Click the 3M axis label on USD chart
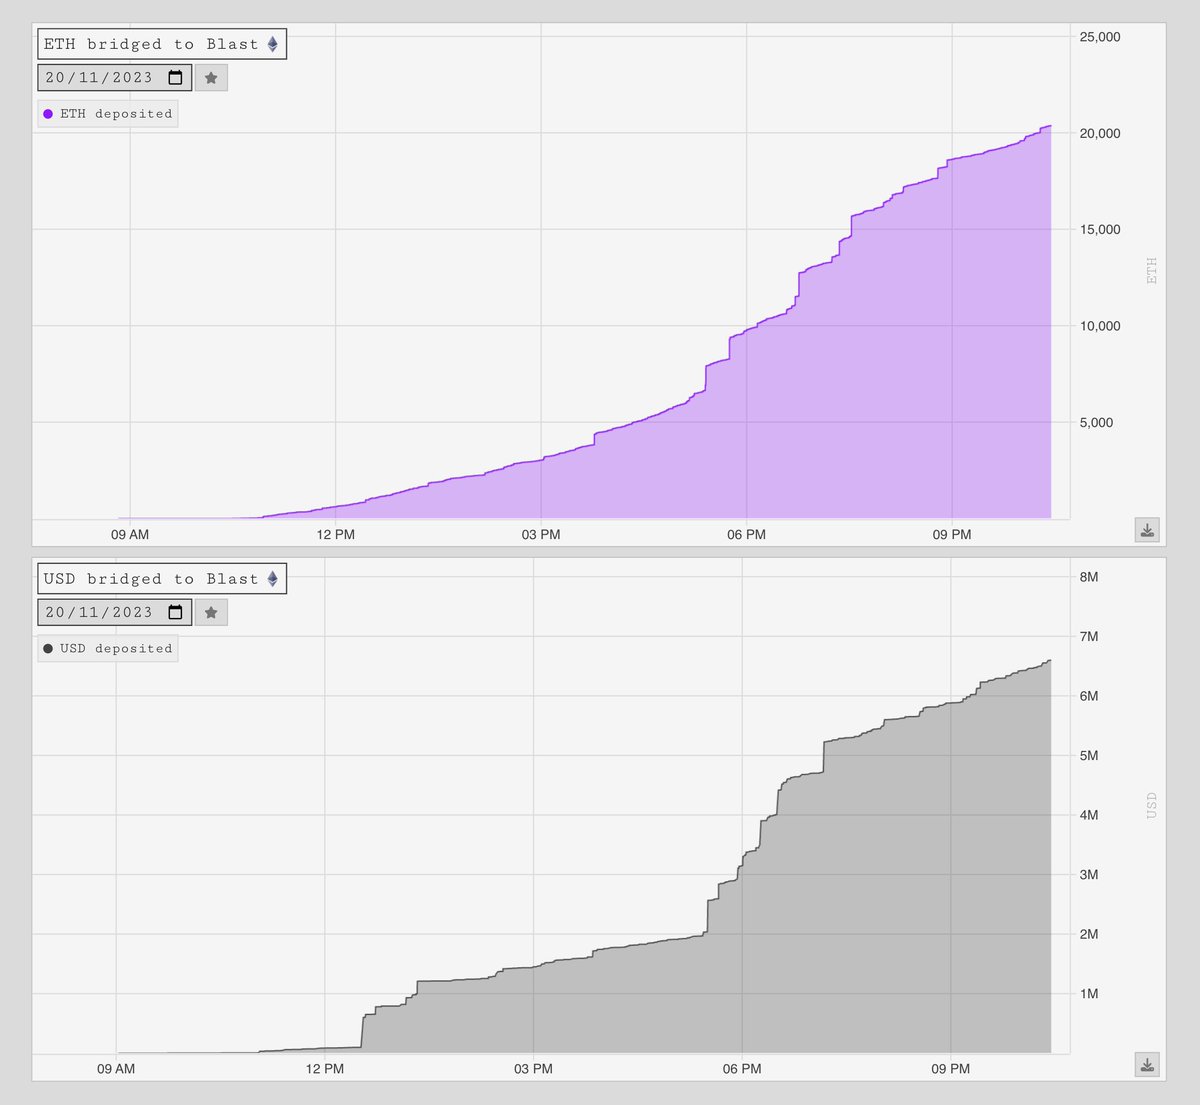1200x1105 pixels. click(x=1089, y=875)
